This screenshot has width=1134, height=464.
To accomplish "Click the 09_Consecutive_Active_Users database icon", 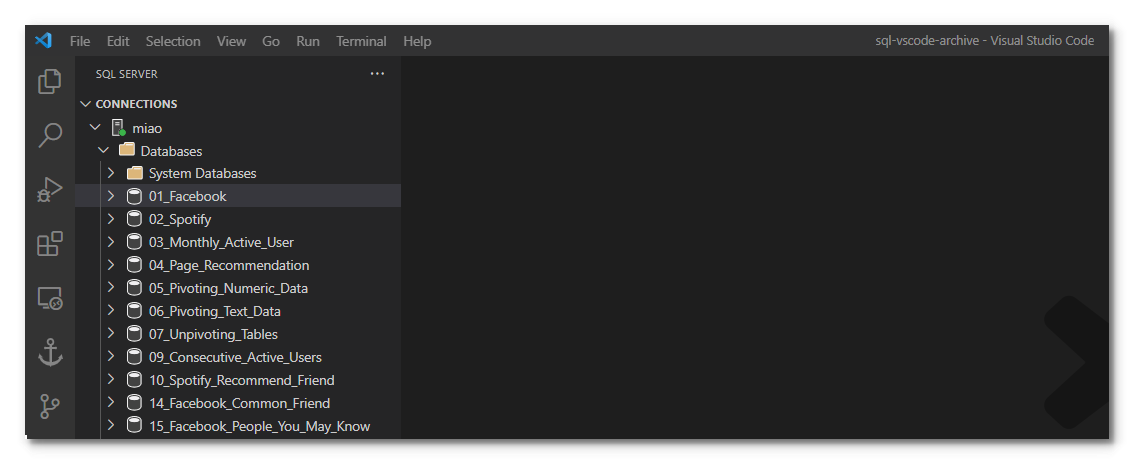I will click(135, 357).
